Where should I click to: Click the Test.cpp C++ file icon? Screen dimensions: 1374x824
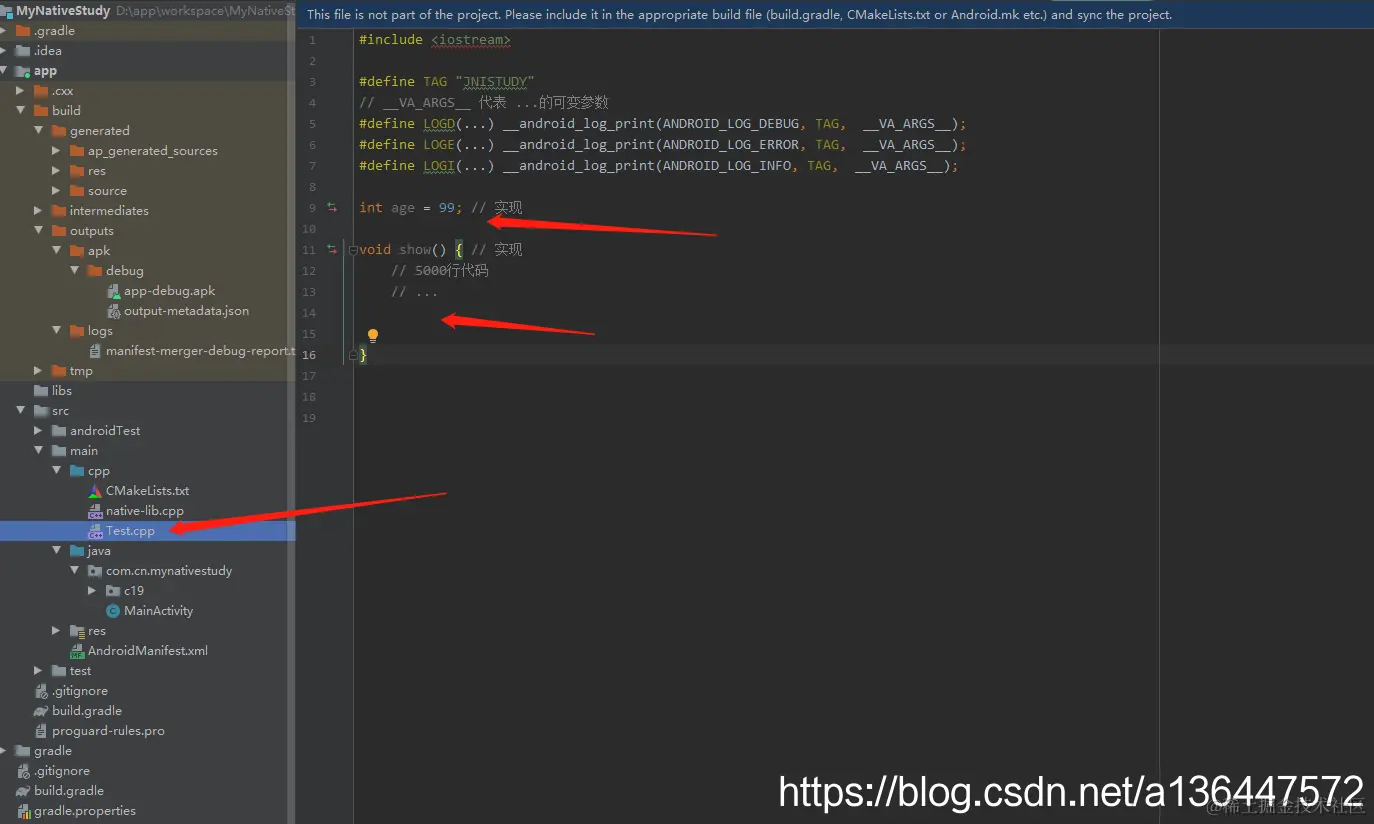click(x=96, y=531)
